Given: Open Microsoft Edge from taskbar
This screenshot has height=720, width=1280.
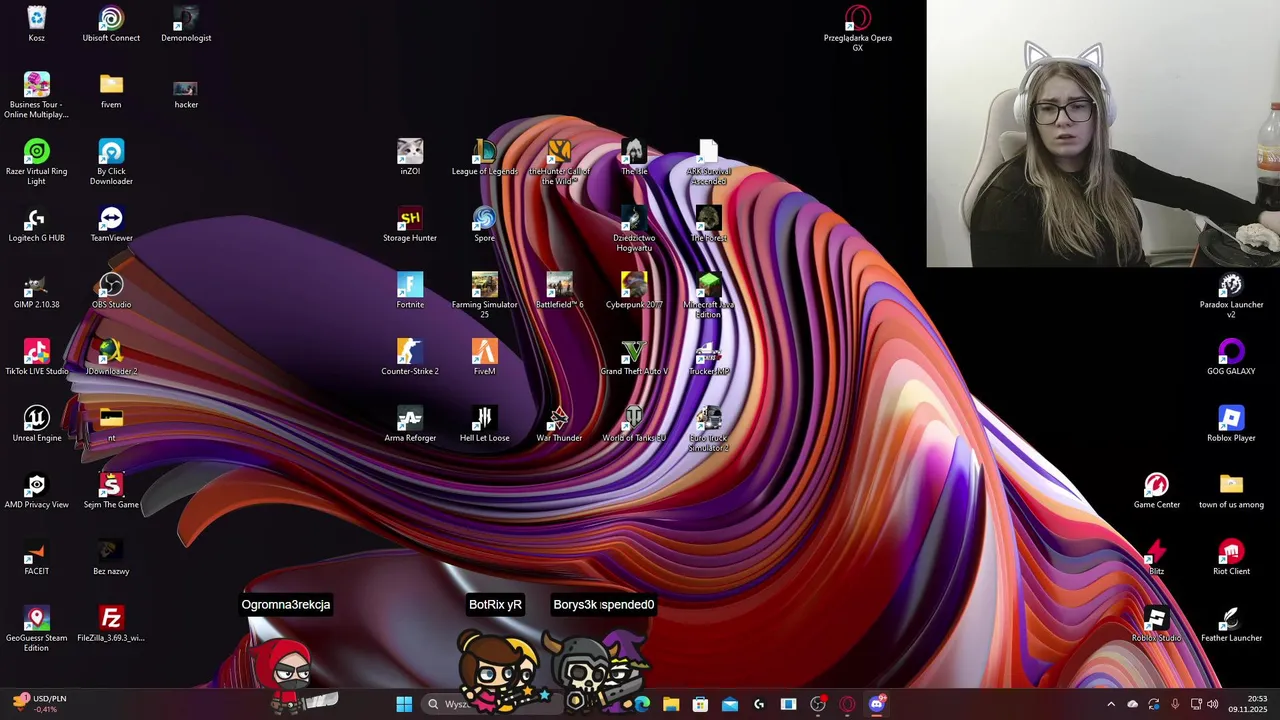Looking at the screenshot, I should tap(642, 704).
